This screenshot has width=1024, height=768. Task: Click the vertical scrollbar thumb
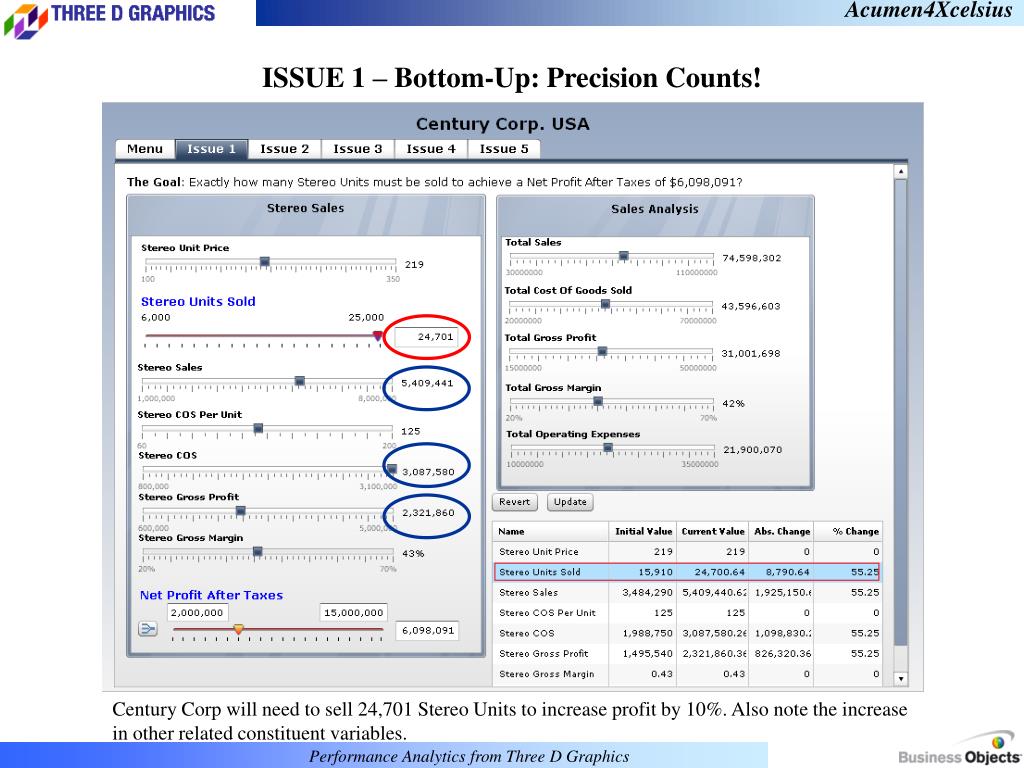tap(901, 413)
